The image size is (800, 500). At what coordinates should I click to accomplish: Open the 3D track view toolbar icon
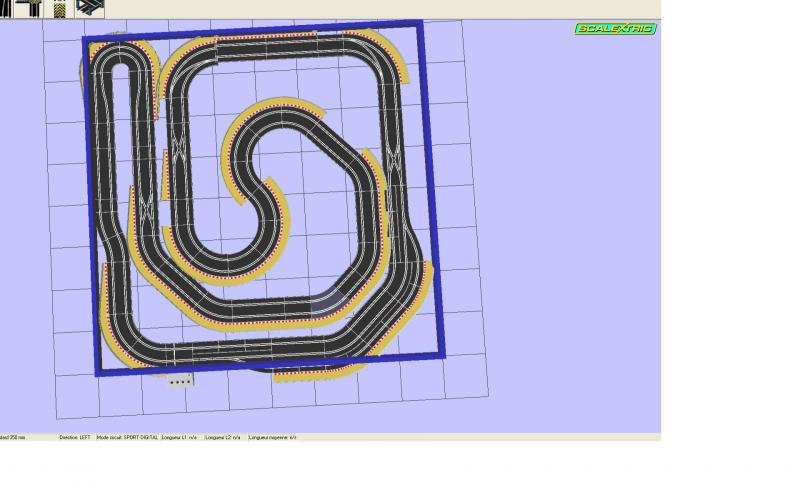90,9
